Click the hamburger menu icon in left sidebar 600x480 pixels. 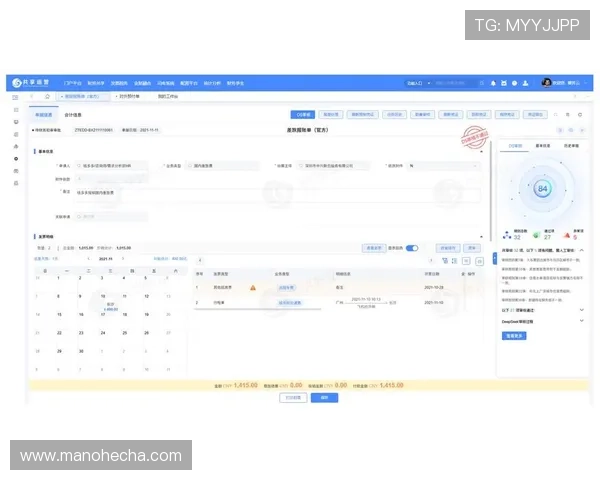(x=15, y=97)
